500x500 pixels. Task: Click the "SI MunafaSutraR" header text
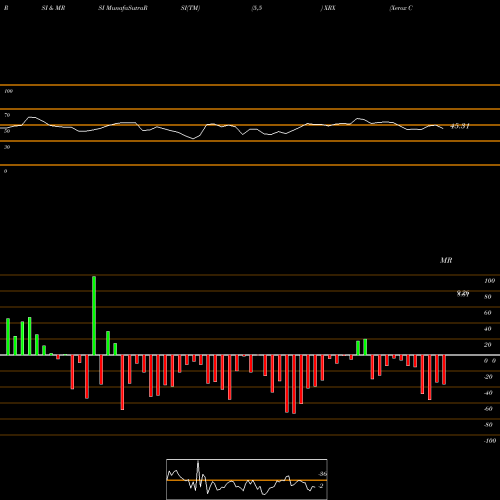click(x=123, y=8)
